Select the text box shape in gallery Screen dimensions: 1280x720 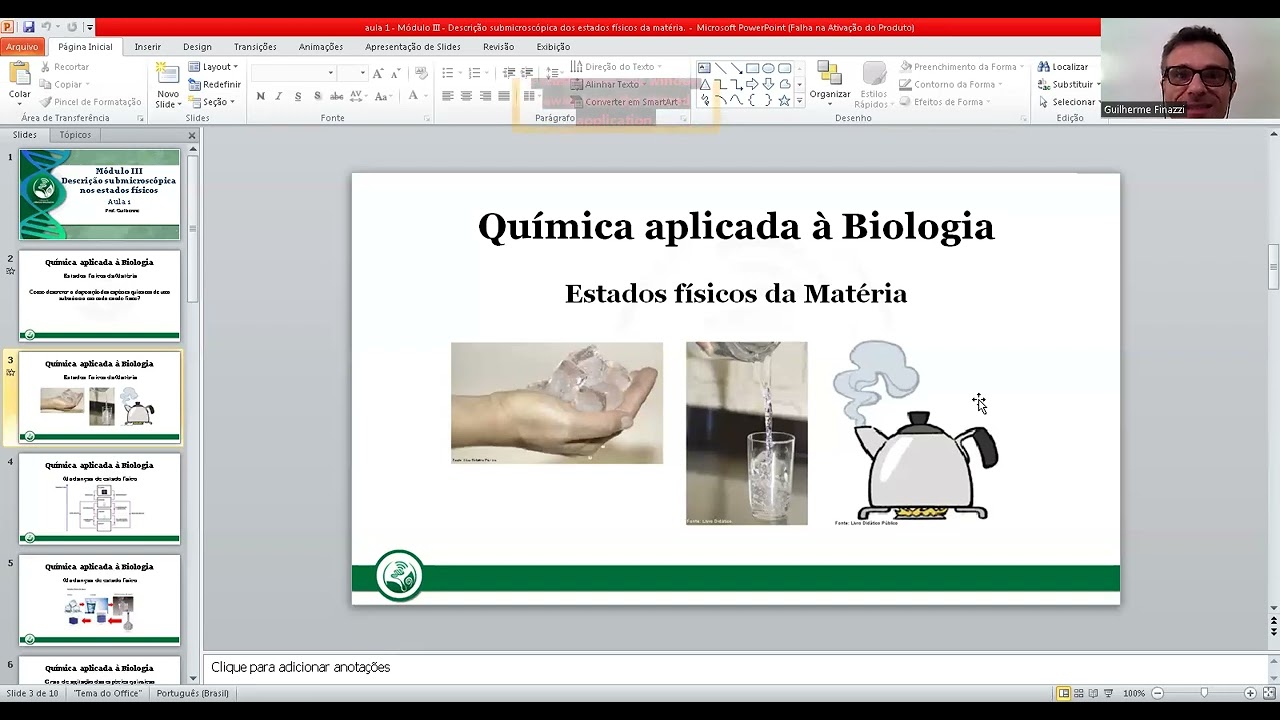click(704, 68)
